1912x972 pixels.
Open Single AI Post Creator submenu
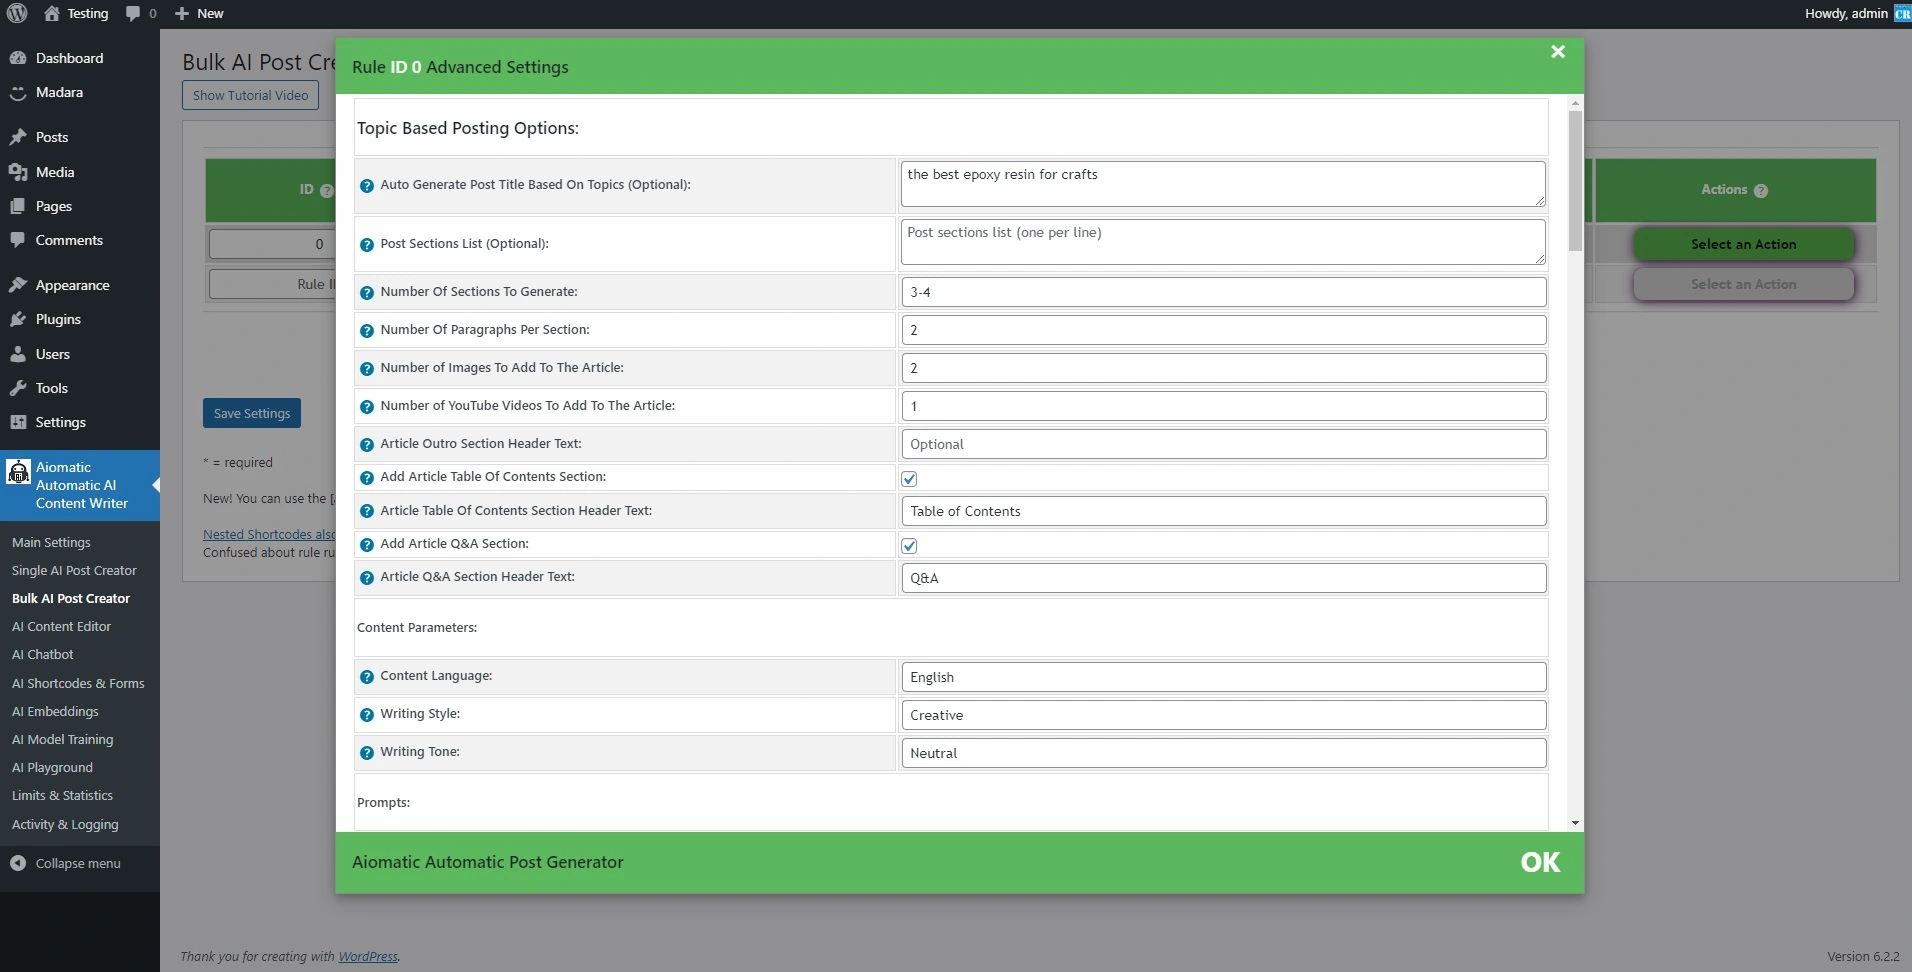point(74,570)
